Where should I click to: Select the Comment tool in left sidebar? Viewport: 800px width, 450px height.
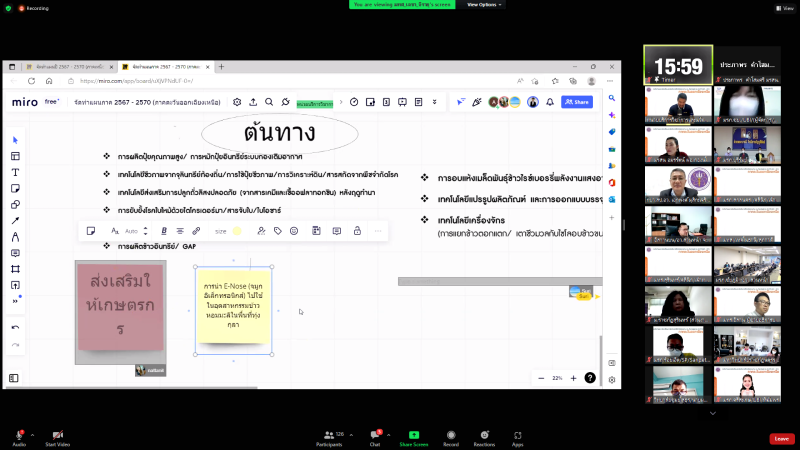[15, 253]
